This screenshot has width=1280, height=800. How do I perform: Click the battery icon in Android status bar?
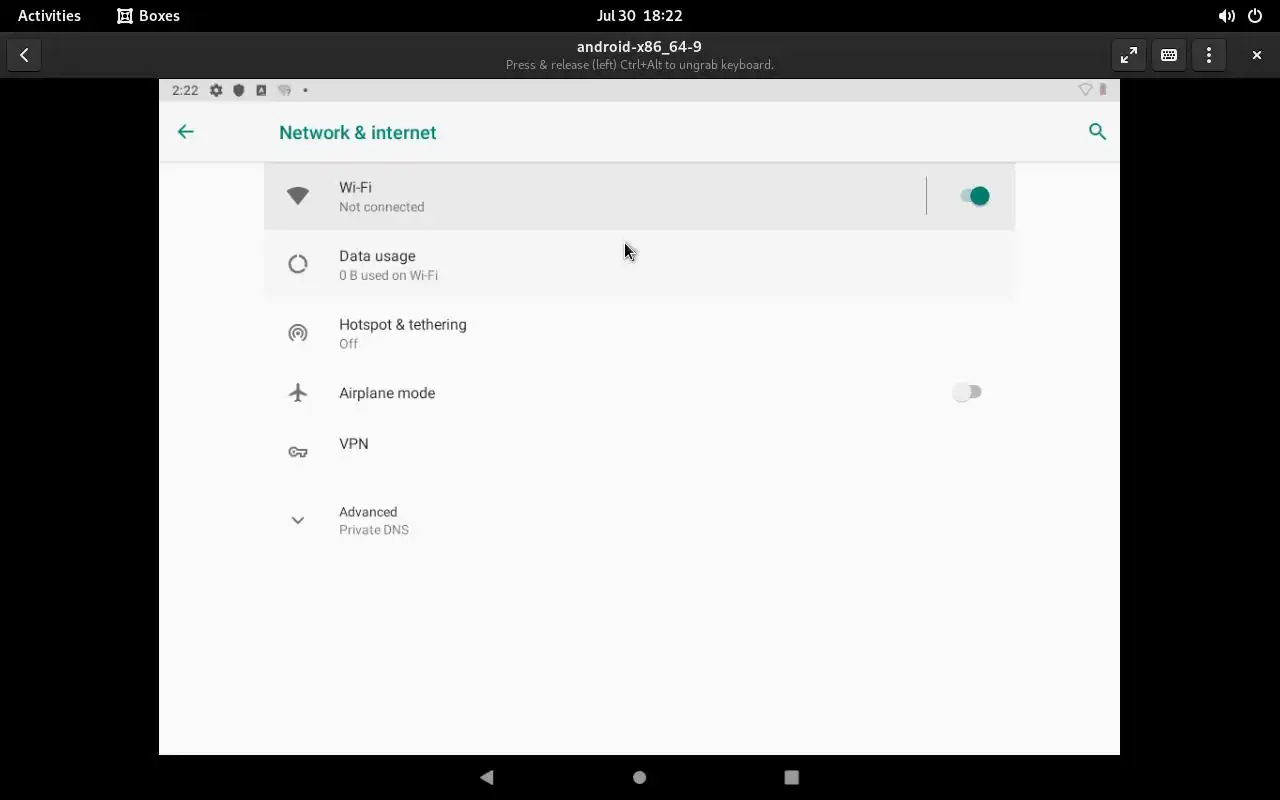click(x=1103, y=90)
